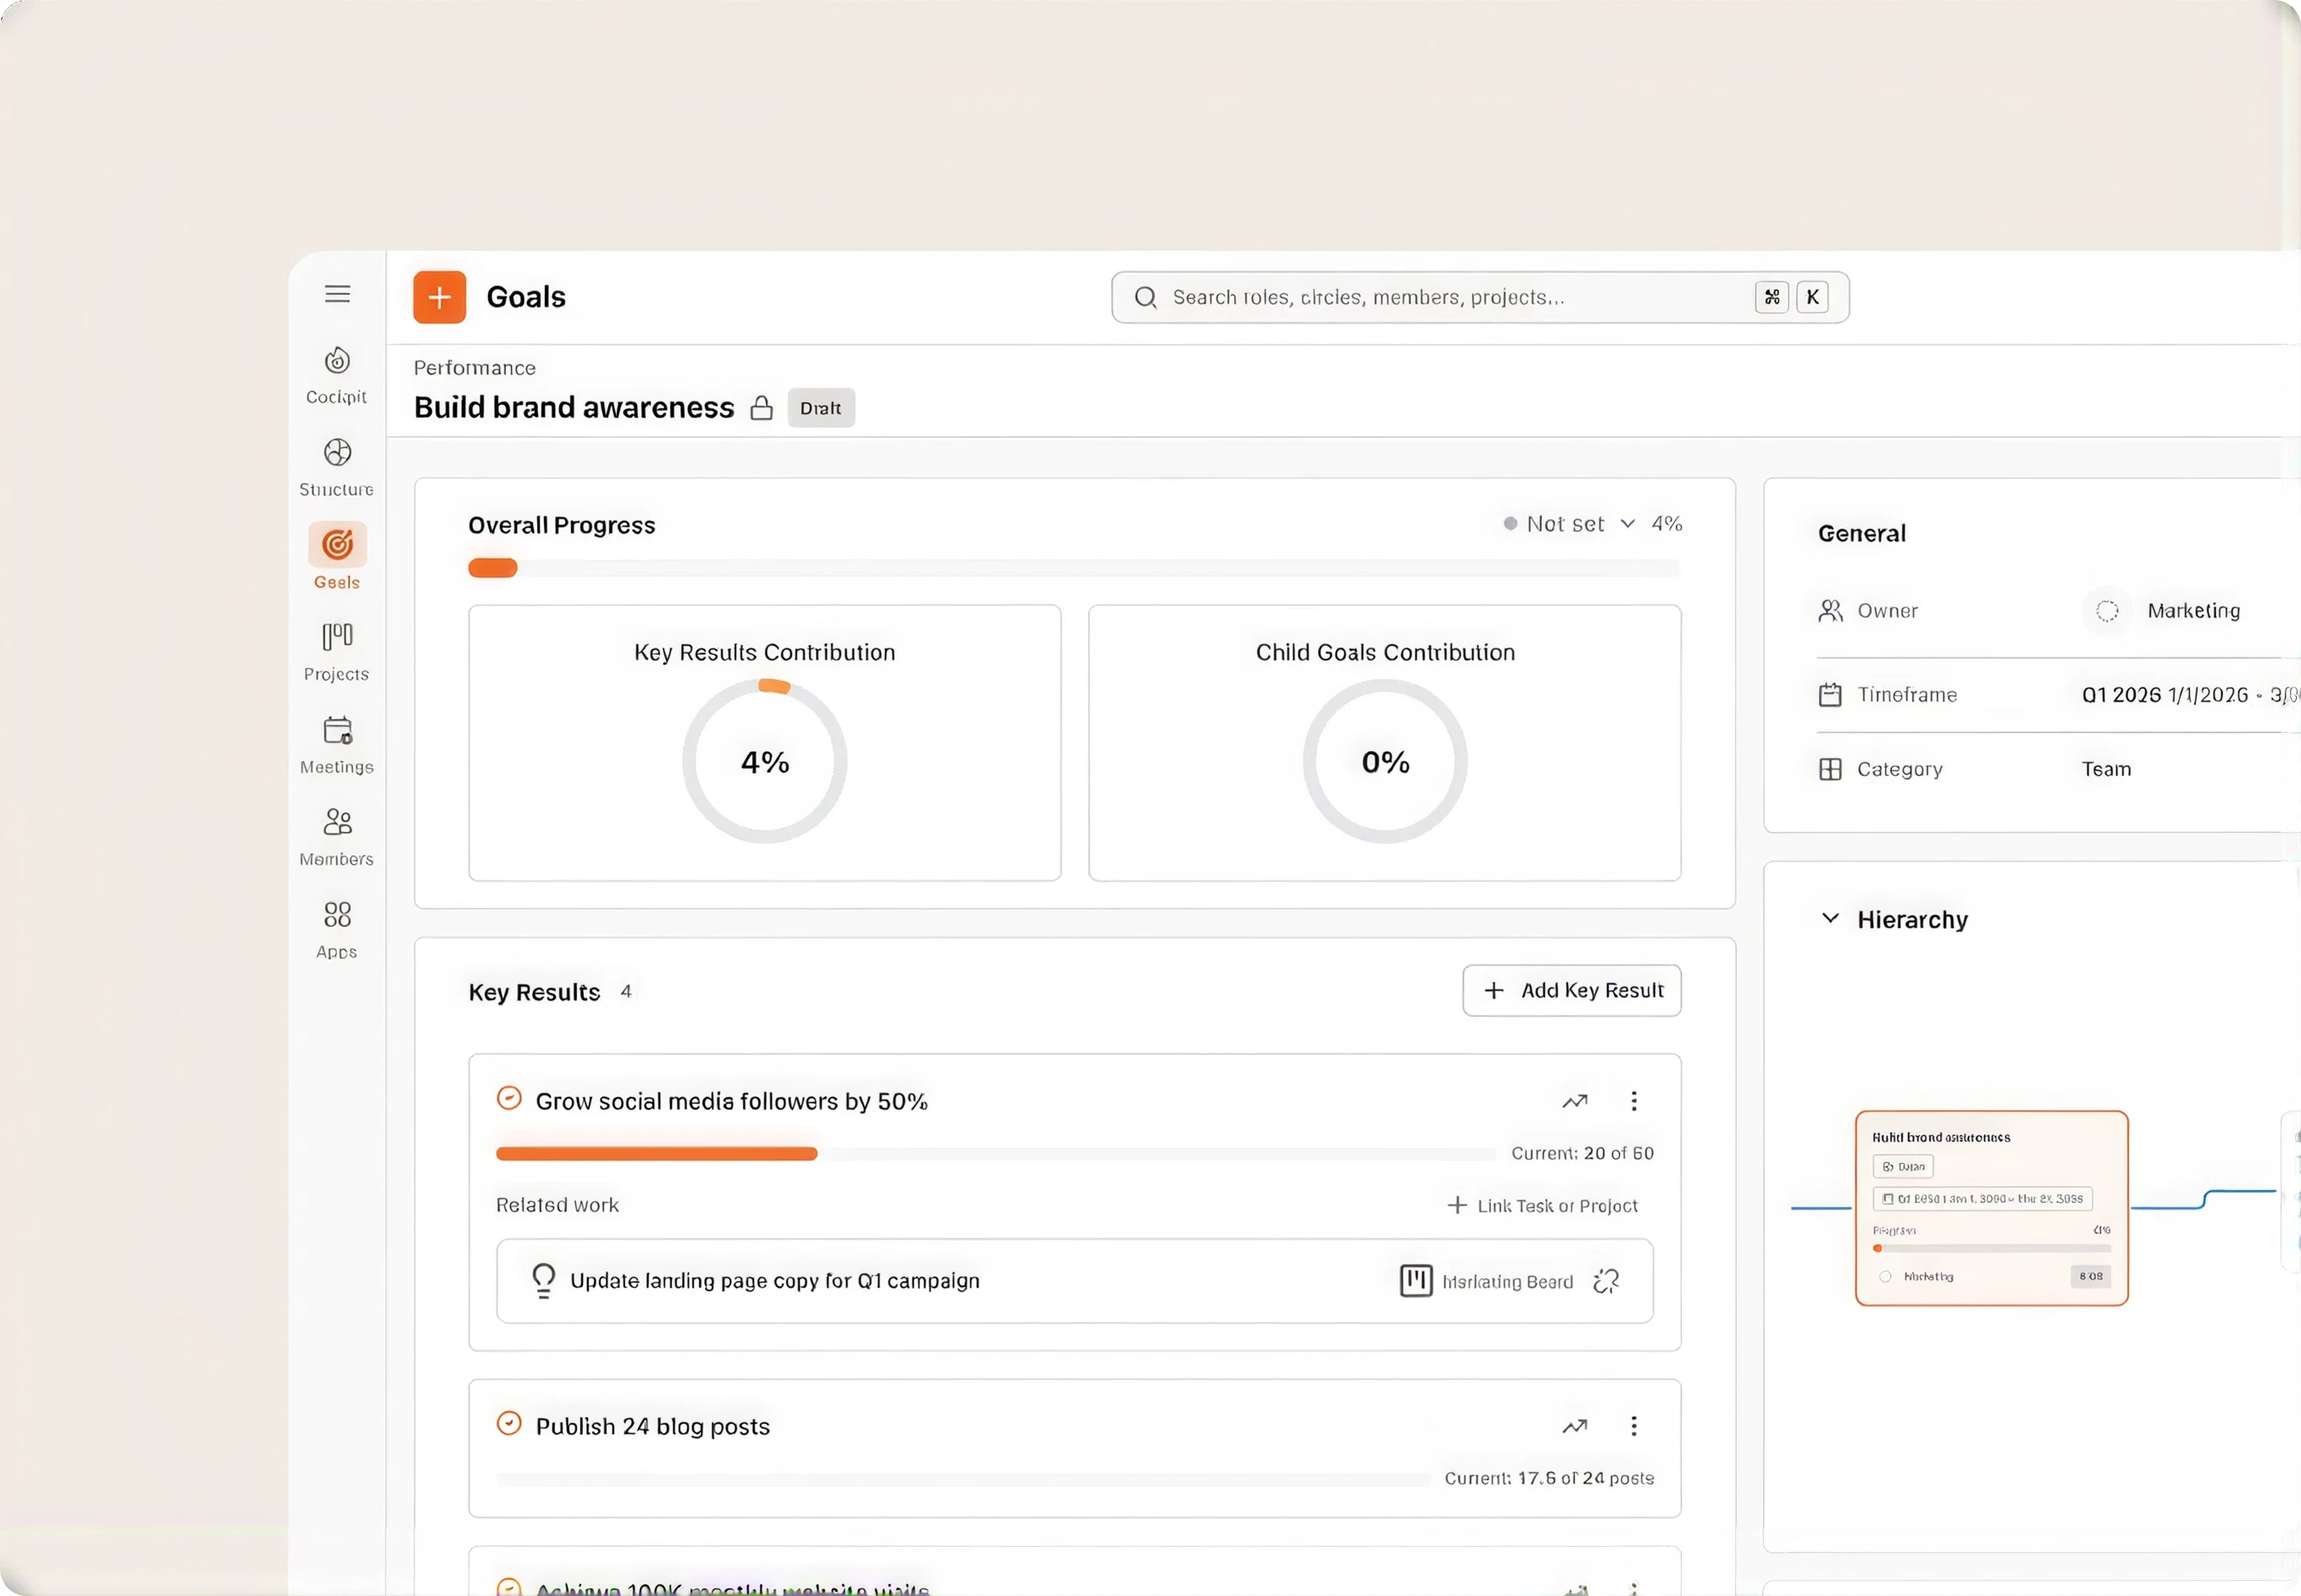Click Add Key Result button
Image resolution: width=2301 pixels, height=1596 pixels.
(1572, 990)
